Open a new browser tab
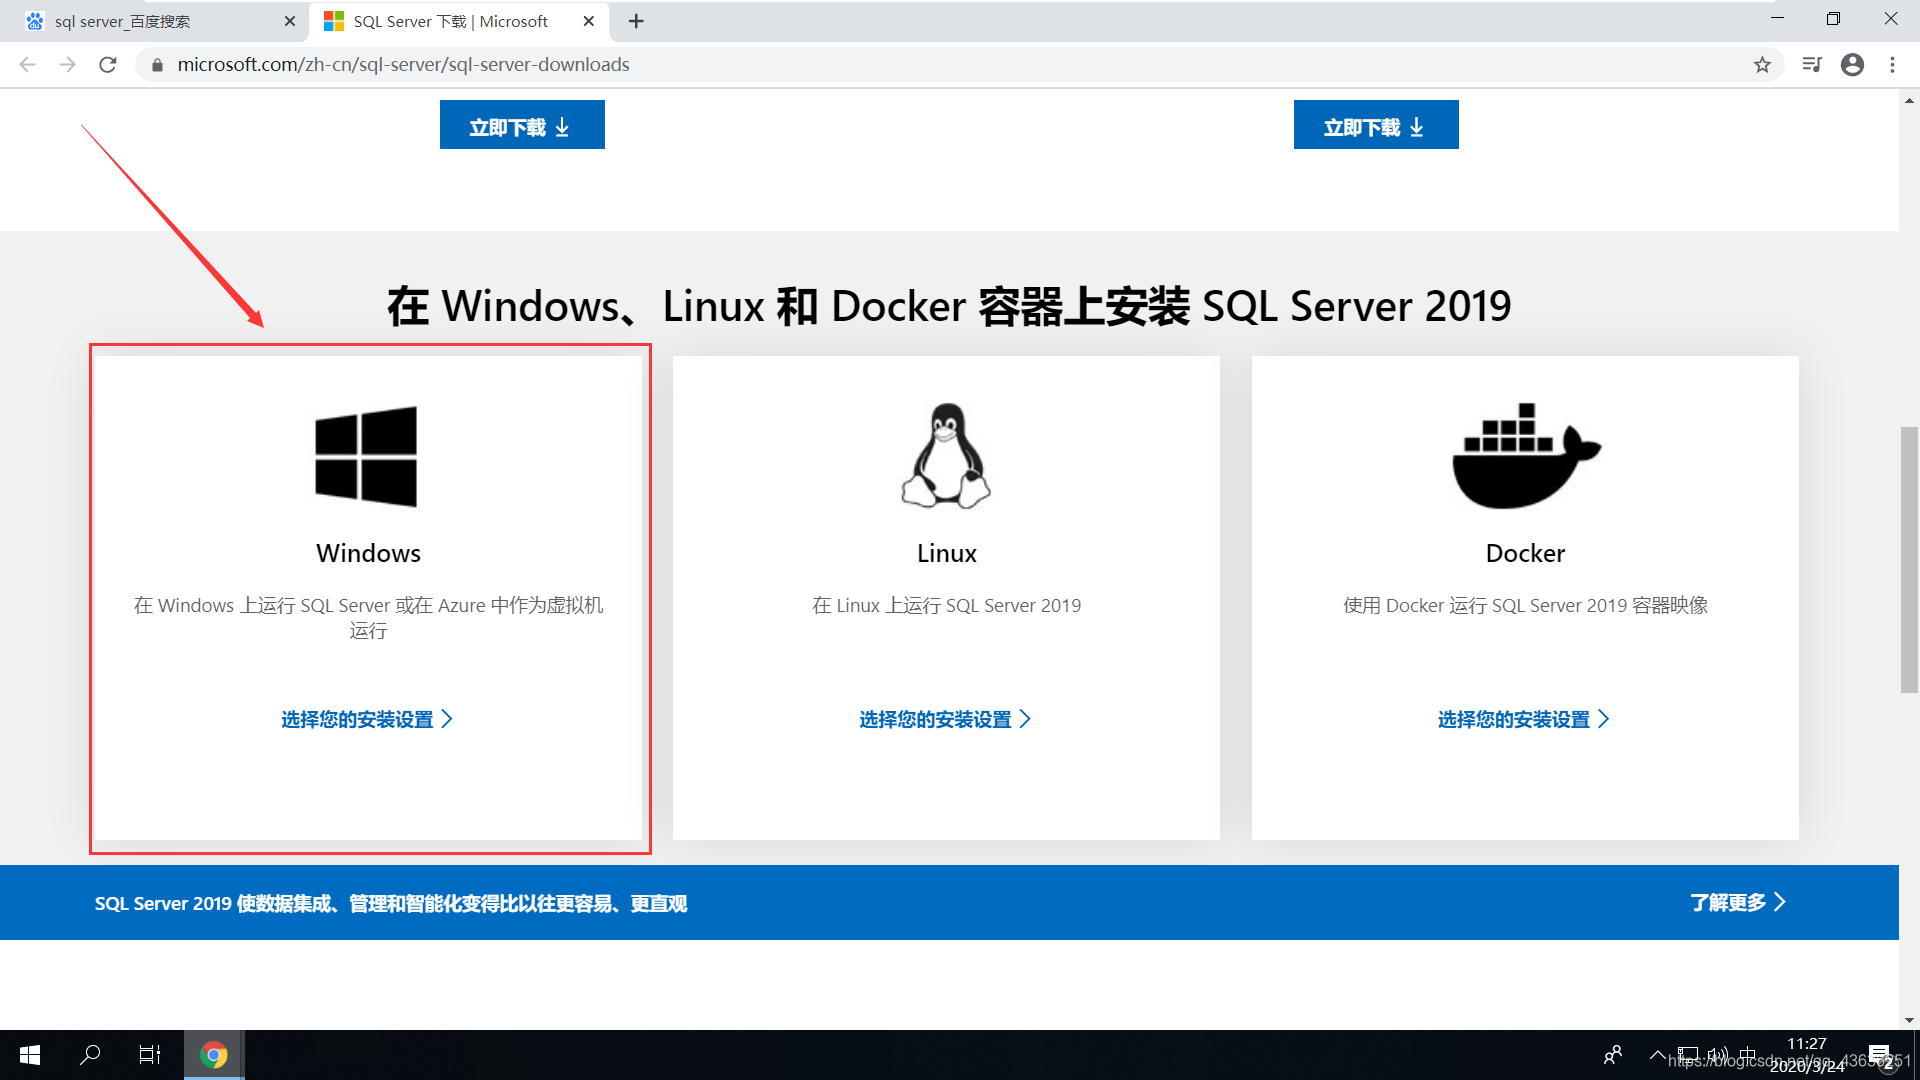This screenshot has width=1920, height=1080. click(x=636, y=21)
